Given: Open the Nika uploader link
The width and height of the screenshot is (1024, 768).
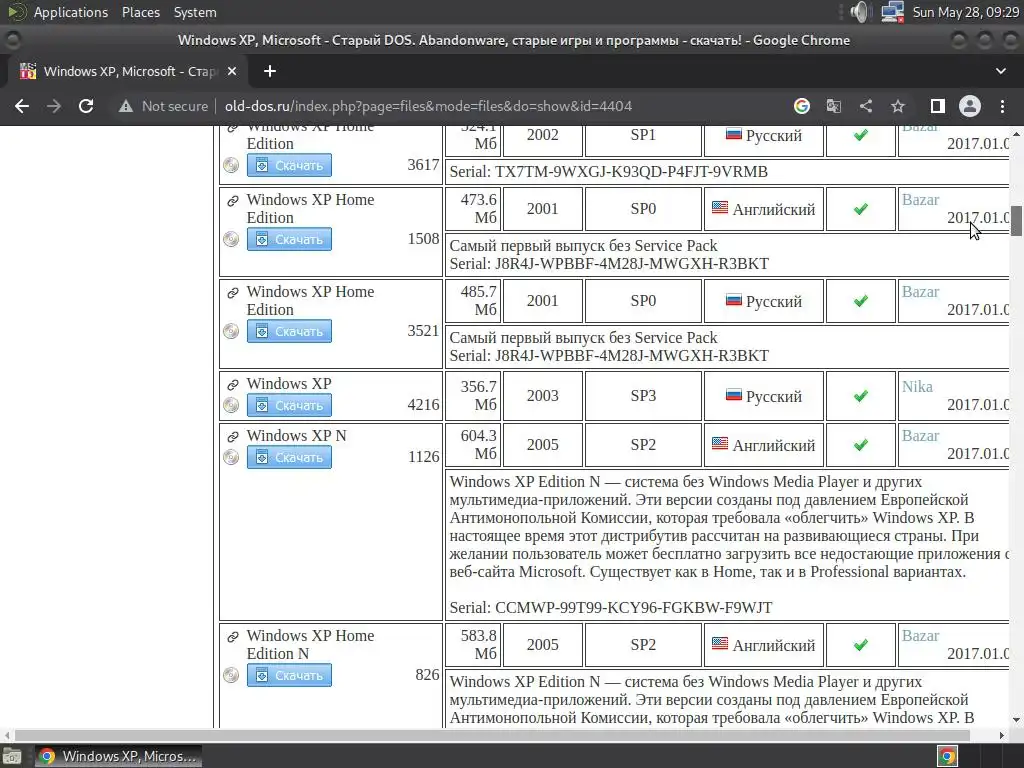Looking at the screenshot, I should [917, 387].
